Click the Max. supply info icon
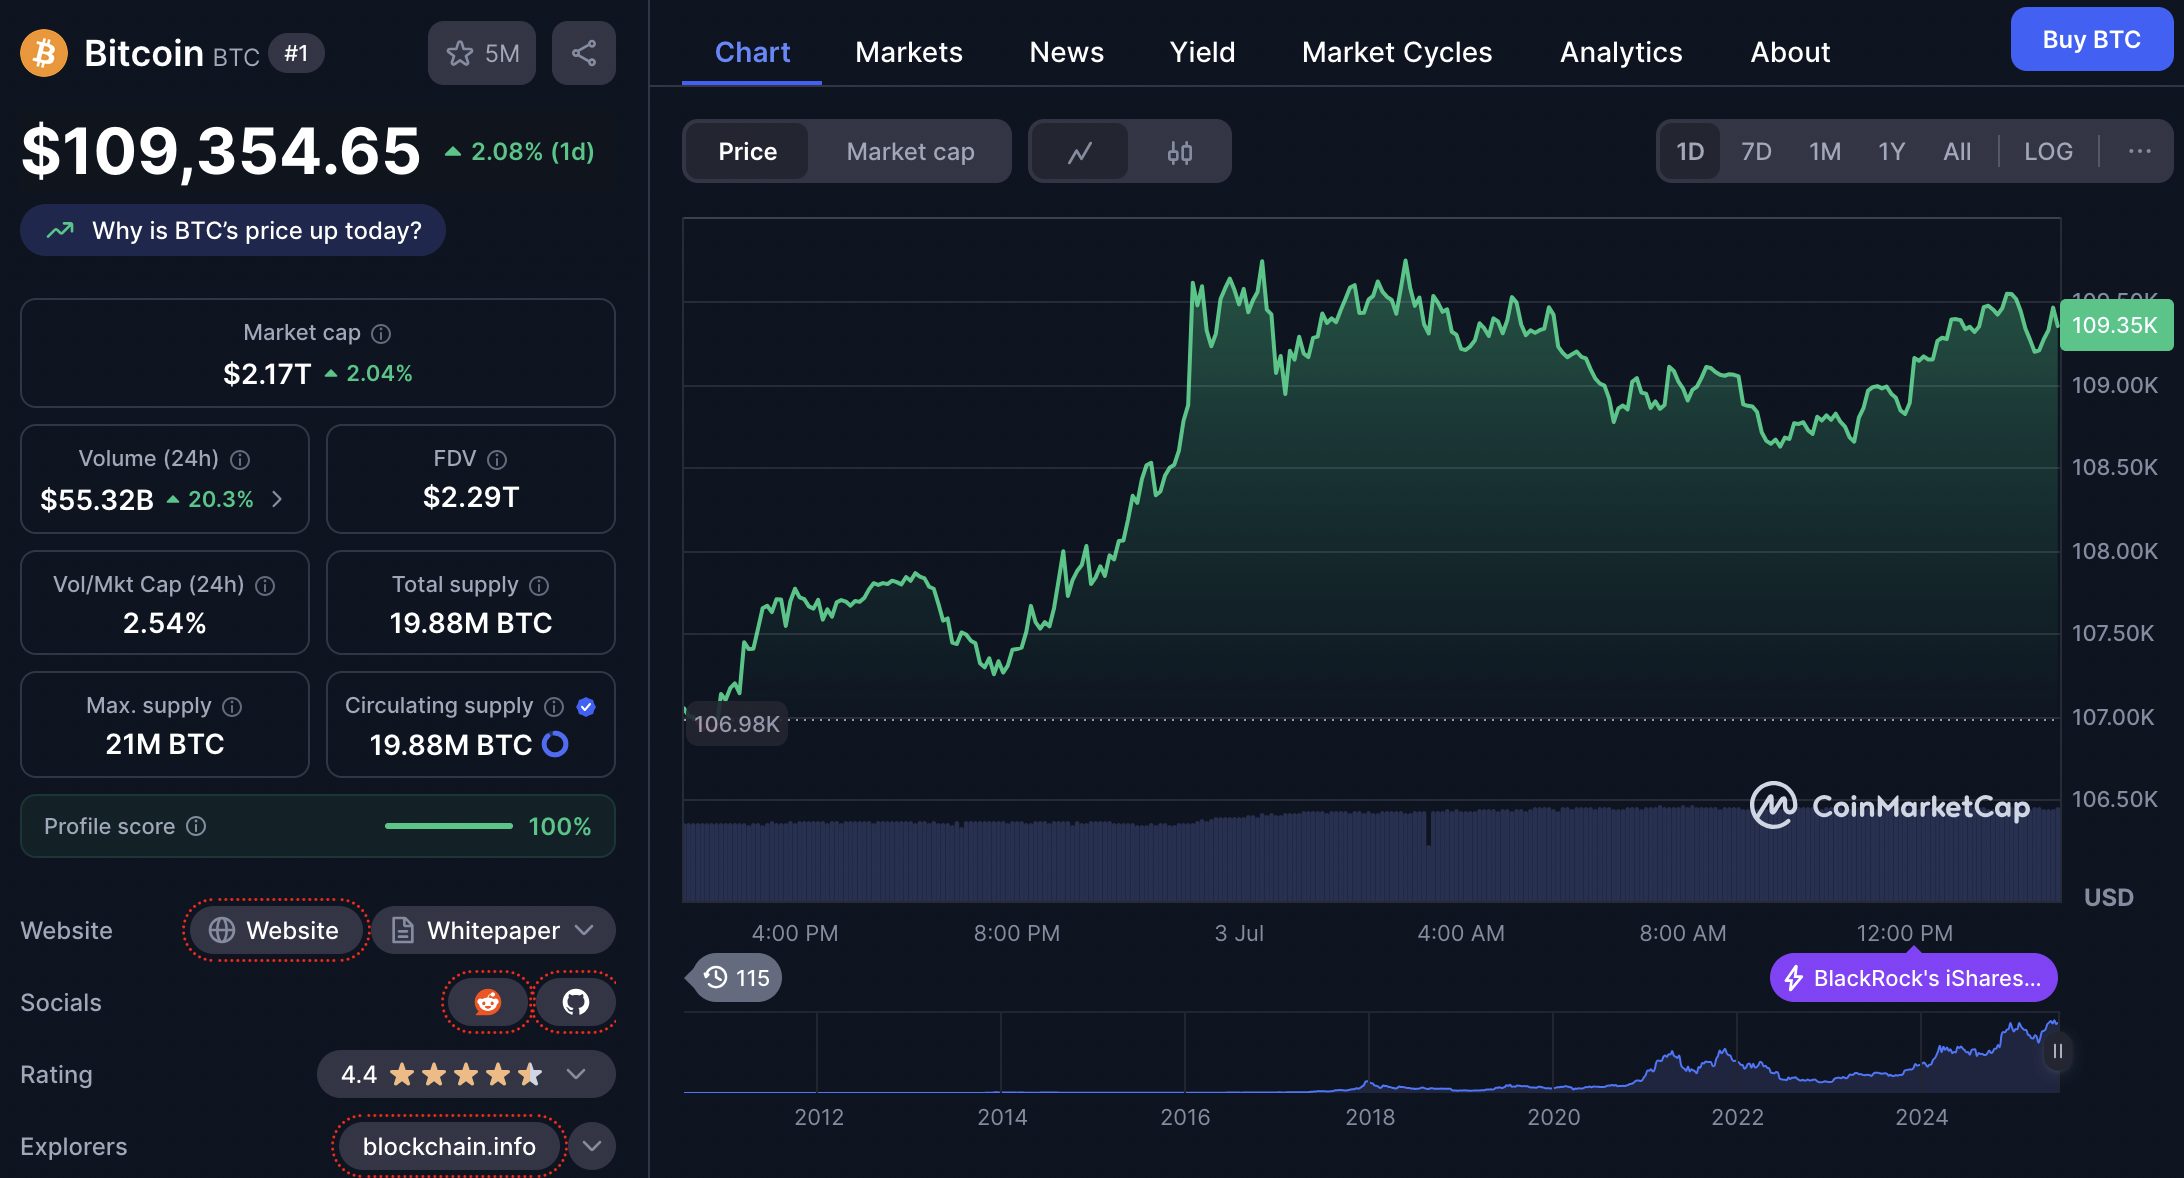This screenshot has width=2184, height=1178. 232,706
